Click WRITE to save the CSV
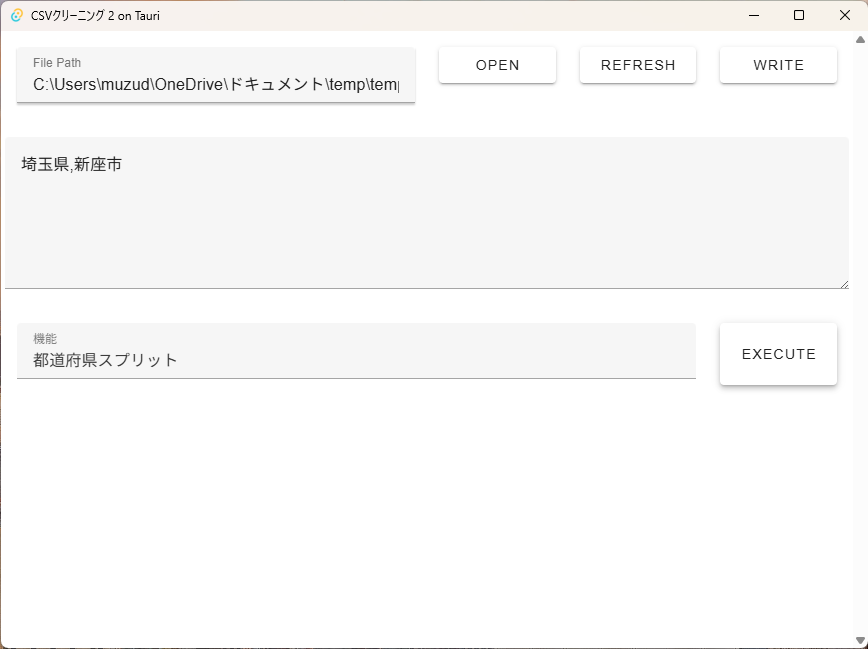Image resolution: width=868 pixels, height=649 pixels. (778, 65)
